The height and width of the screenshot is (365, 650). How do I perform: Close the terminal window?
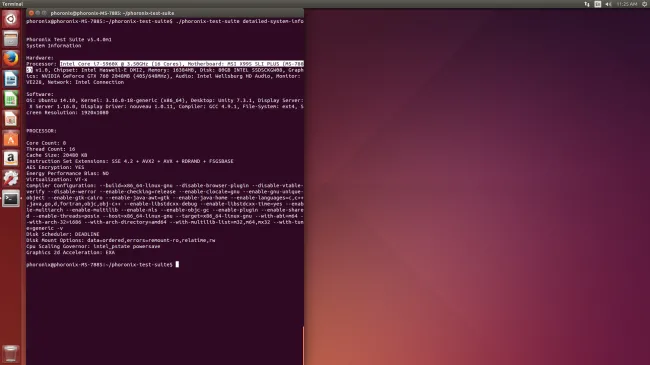[31, 13]
